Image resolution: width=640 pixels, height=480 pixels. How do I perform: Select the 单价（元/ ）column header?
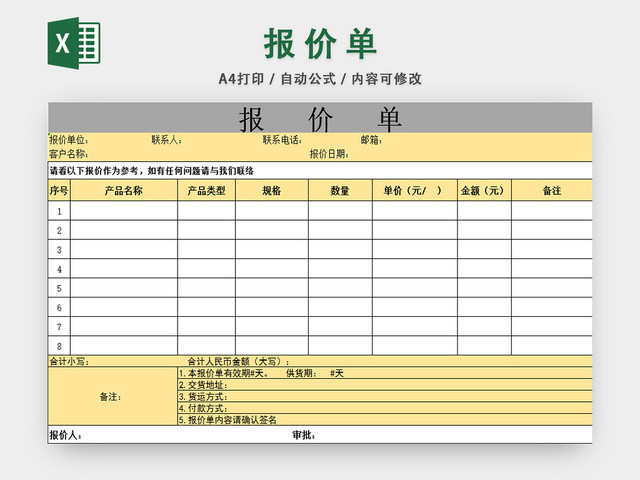[x=415, y=191]
